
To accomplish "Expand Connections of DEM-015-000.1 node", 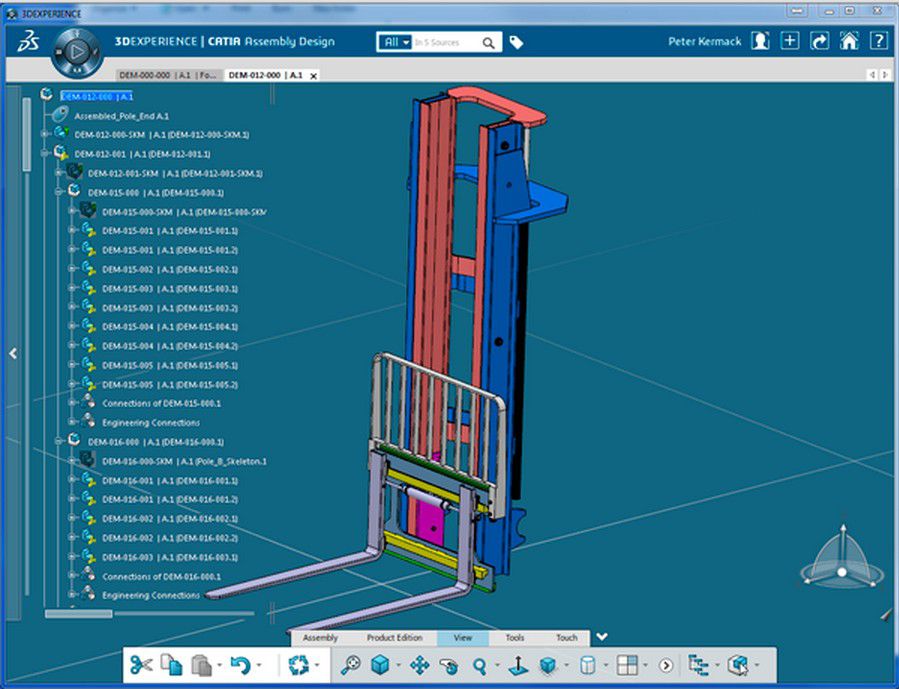I will tap(72, 403).
